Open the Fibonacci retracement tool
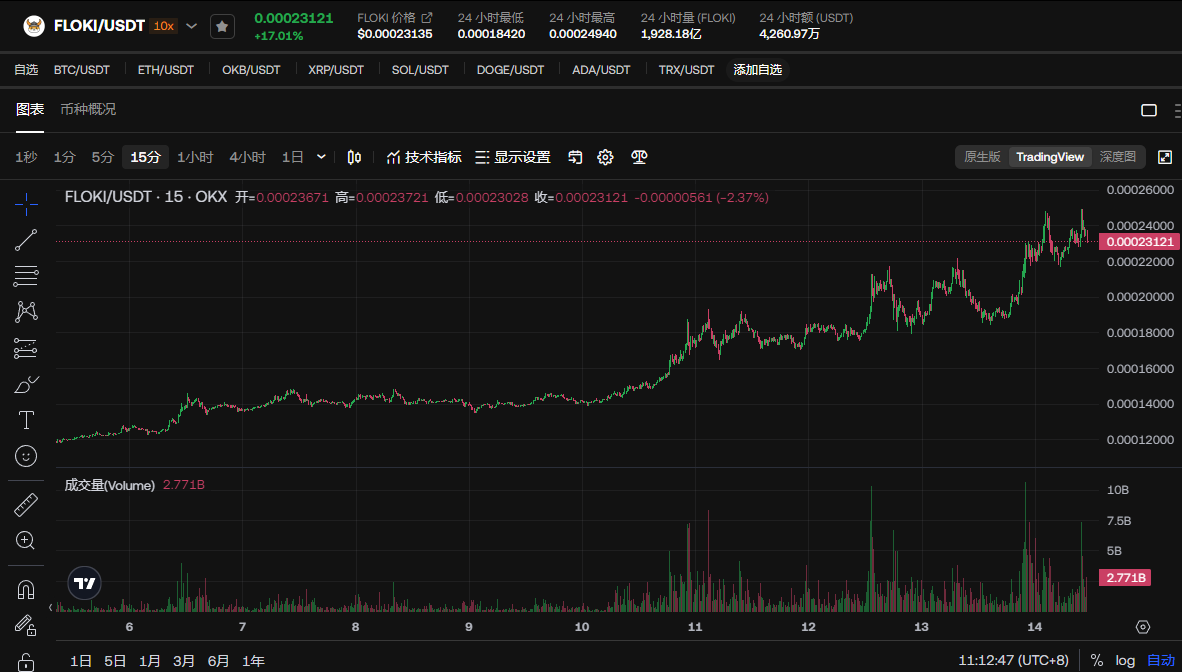 [x=27, y=276]
